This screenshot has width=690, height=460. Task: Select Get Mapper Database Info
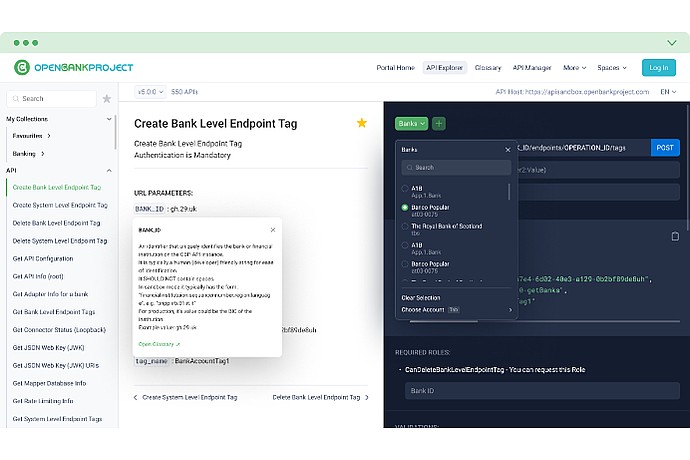point(49,383)
